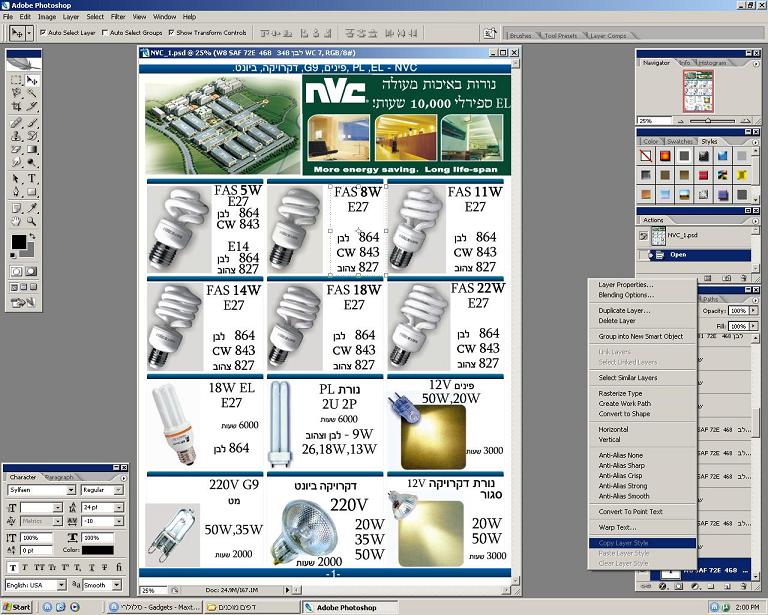
Task: Uncheck Show Transform Controls
Action: [171, 32]
